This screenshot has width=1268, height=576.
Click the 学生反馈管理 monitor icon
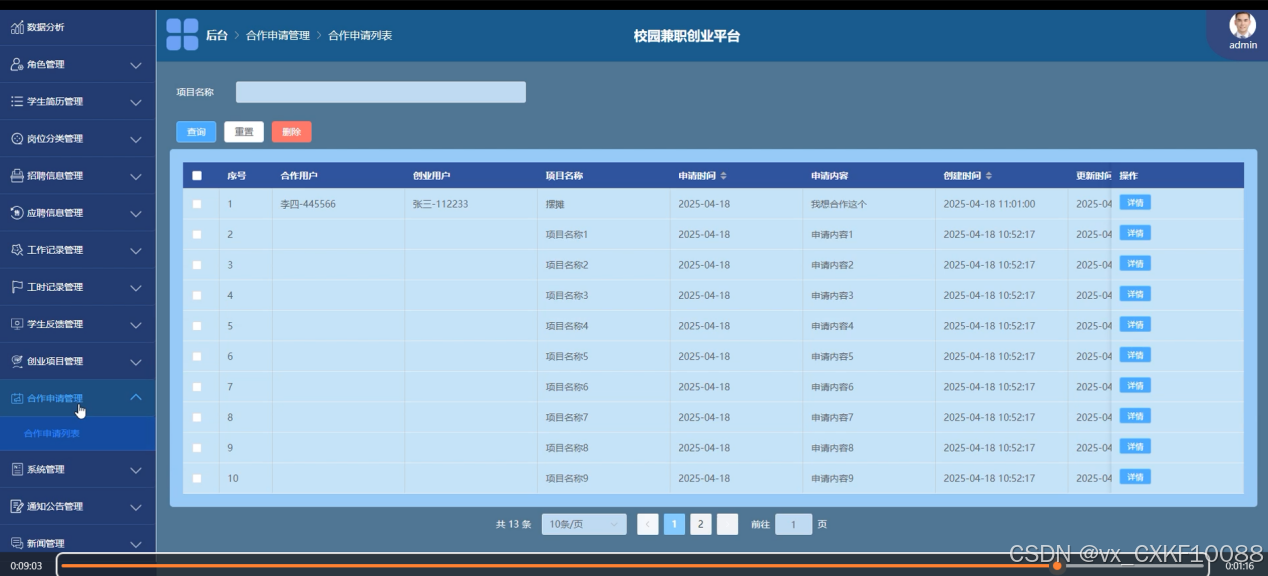pos(17,324)
